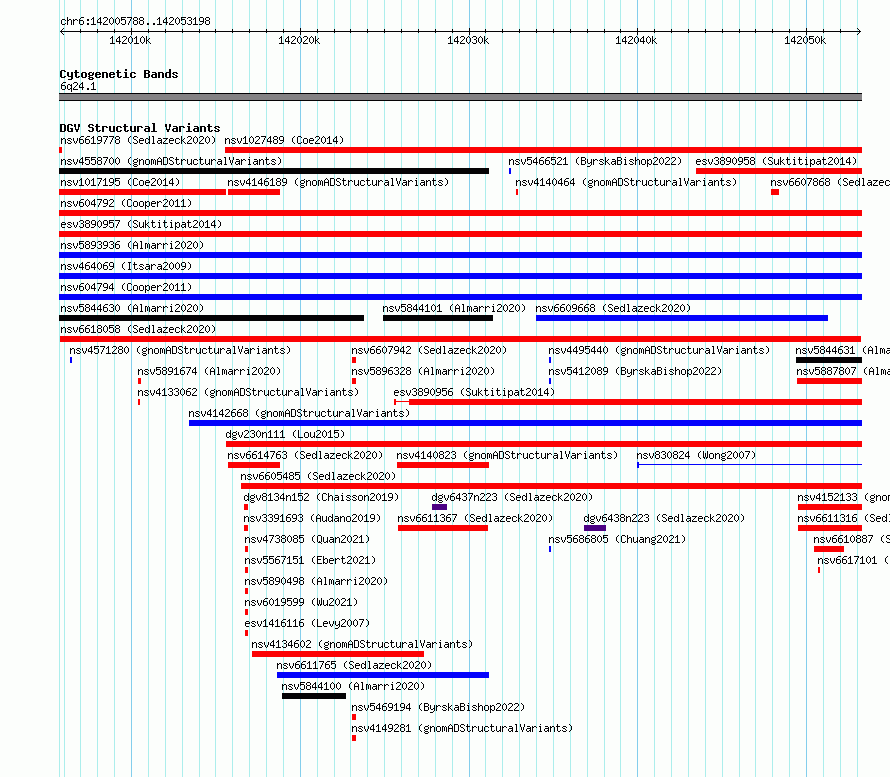890x777 pixels.
Task: Click the 142030k ruler position label
Action: 468,40
